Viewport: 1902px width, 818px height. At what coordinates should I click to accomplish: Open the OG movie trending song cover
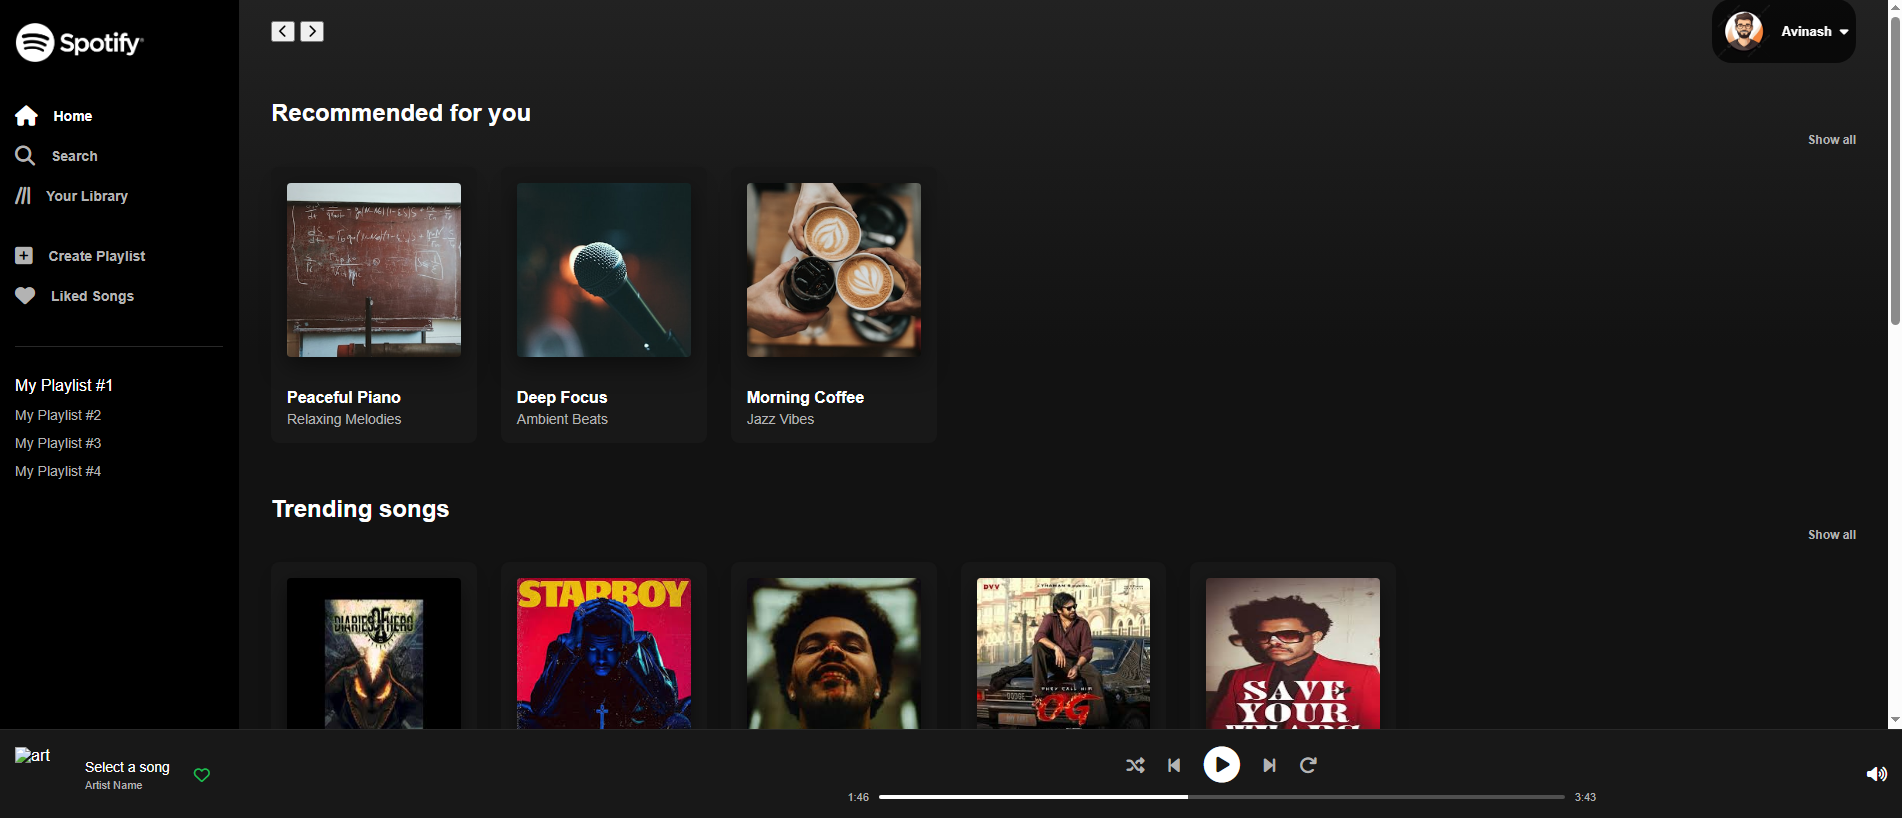point(1063,653)
